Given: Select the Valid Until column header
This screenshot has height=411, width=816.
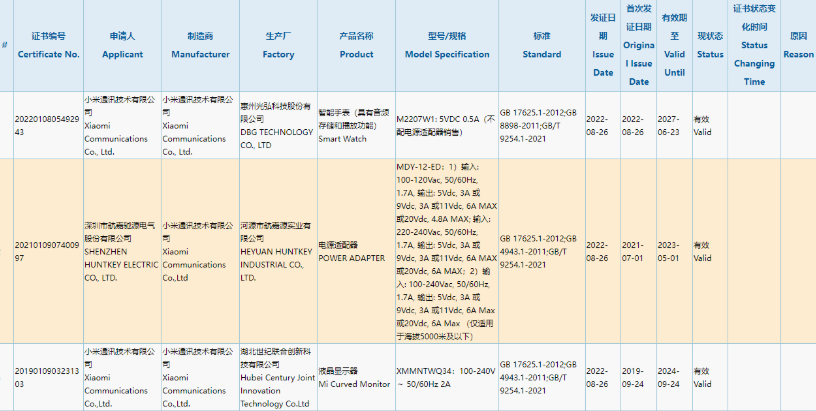Looking at the screenshot, I should click(x=674, y=45).
